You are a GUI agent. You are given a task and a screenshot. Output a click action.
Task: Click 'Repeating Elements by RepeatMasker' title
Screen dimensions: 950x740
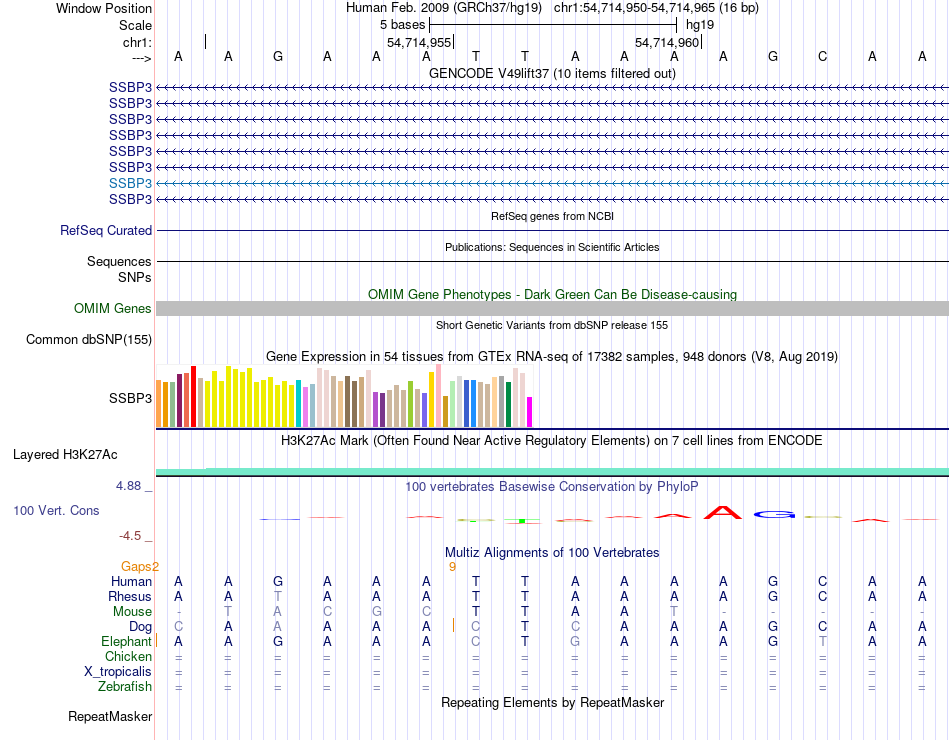coord(552,702)
